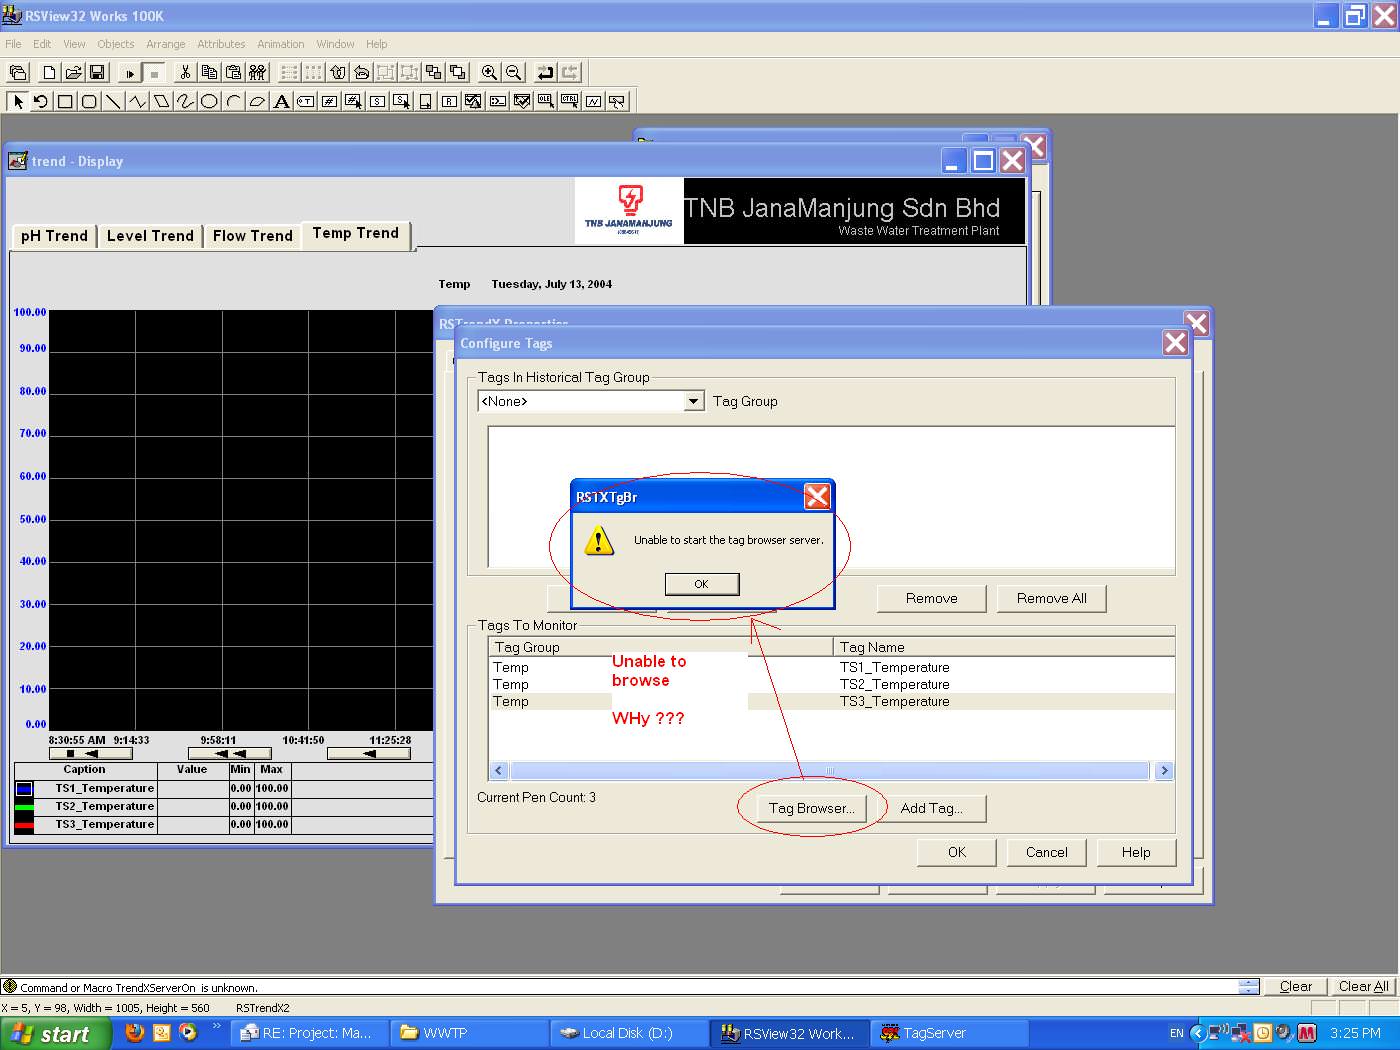Select the Polyline drawing tool
Screen dimensions: 1400x1050
(137, 101)
